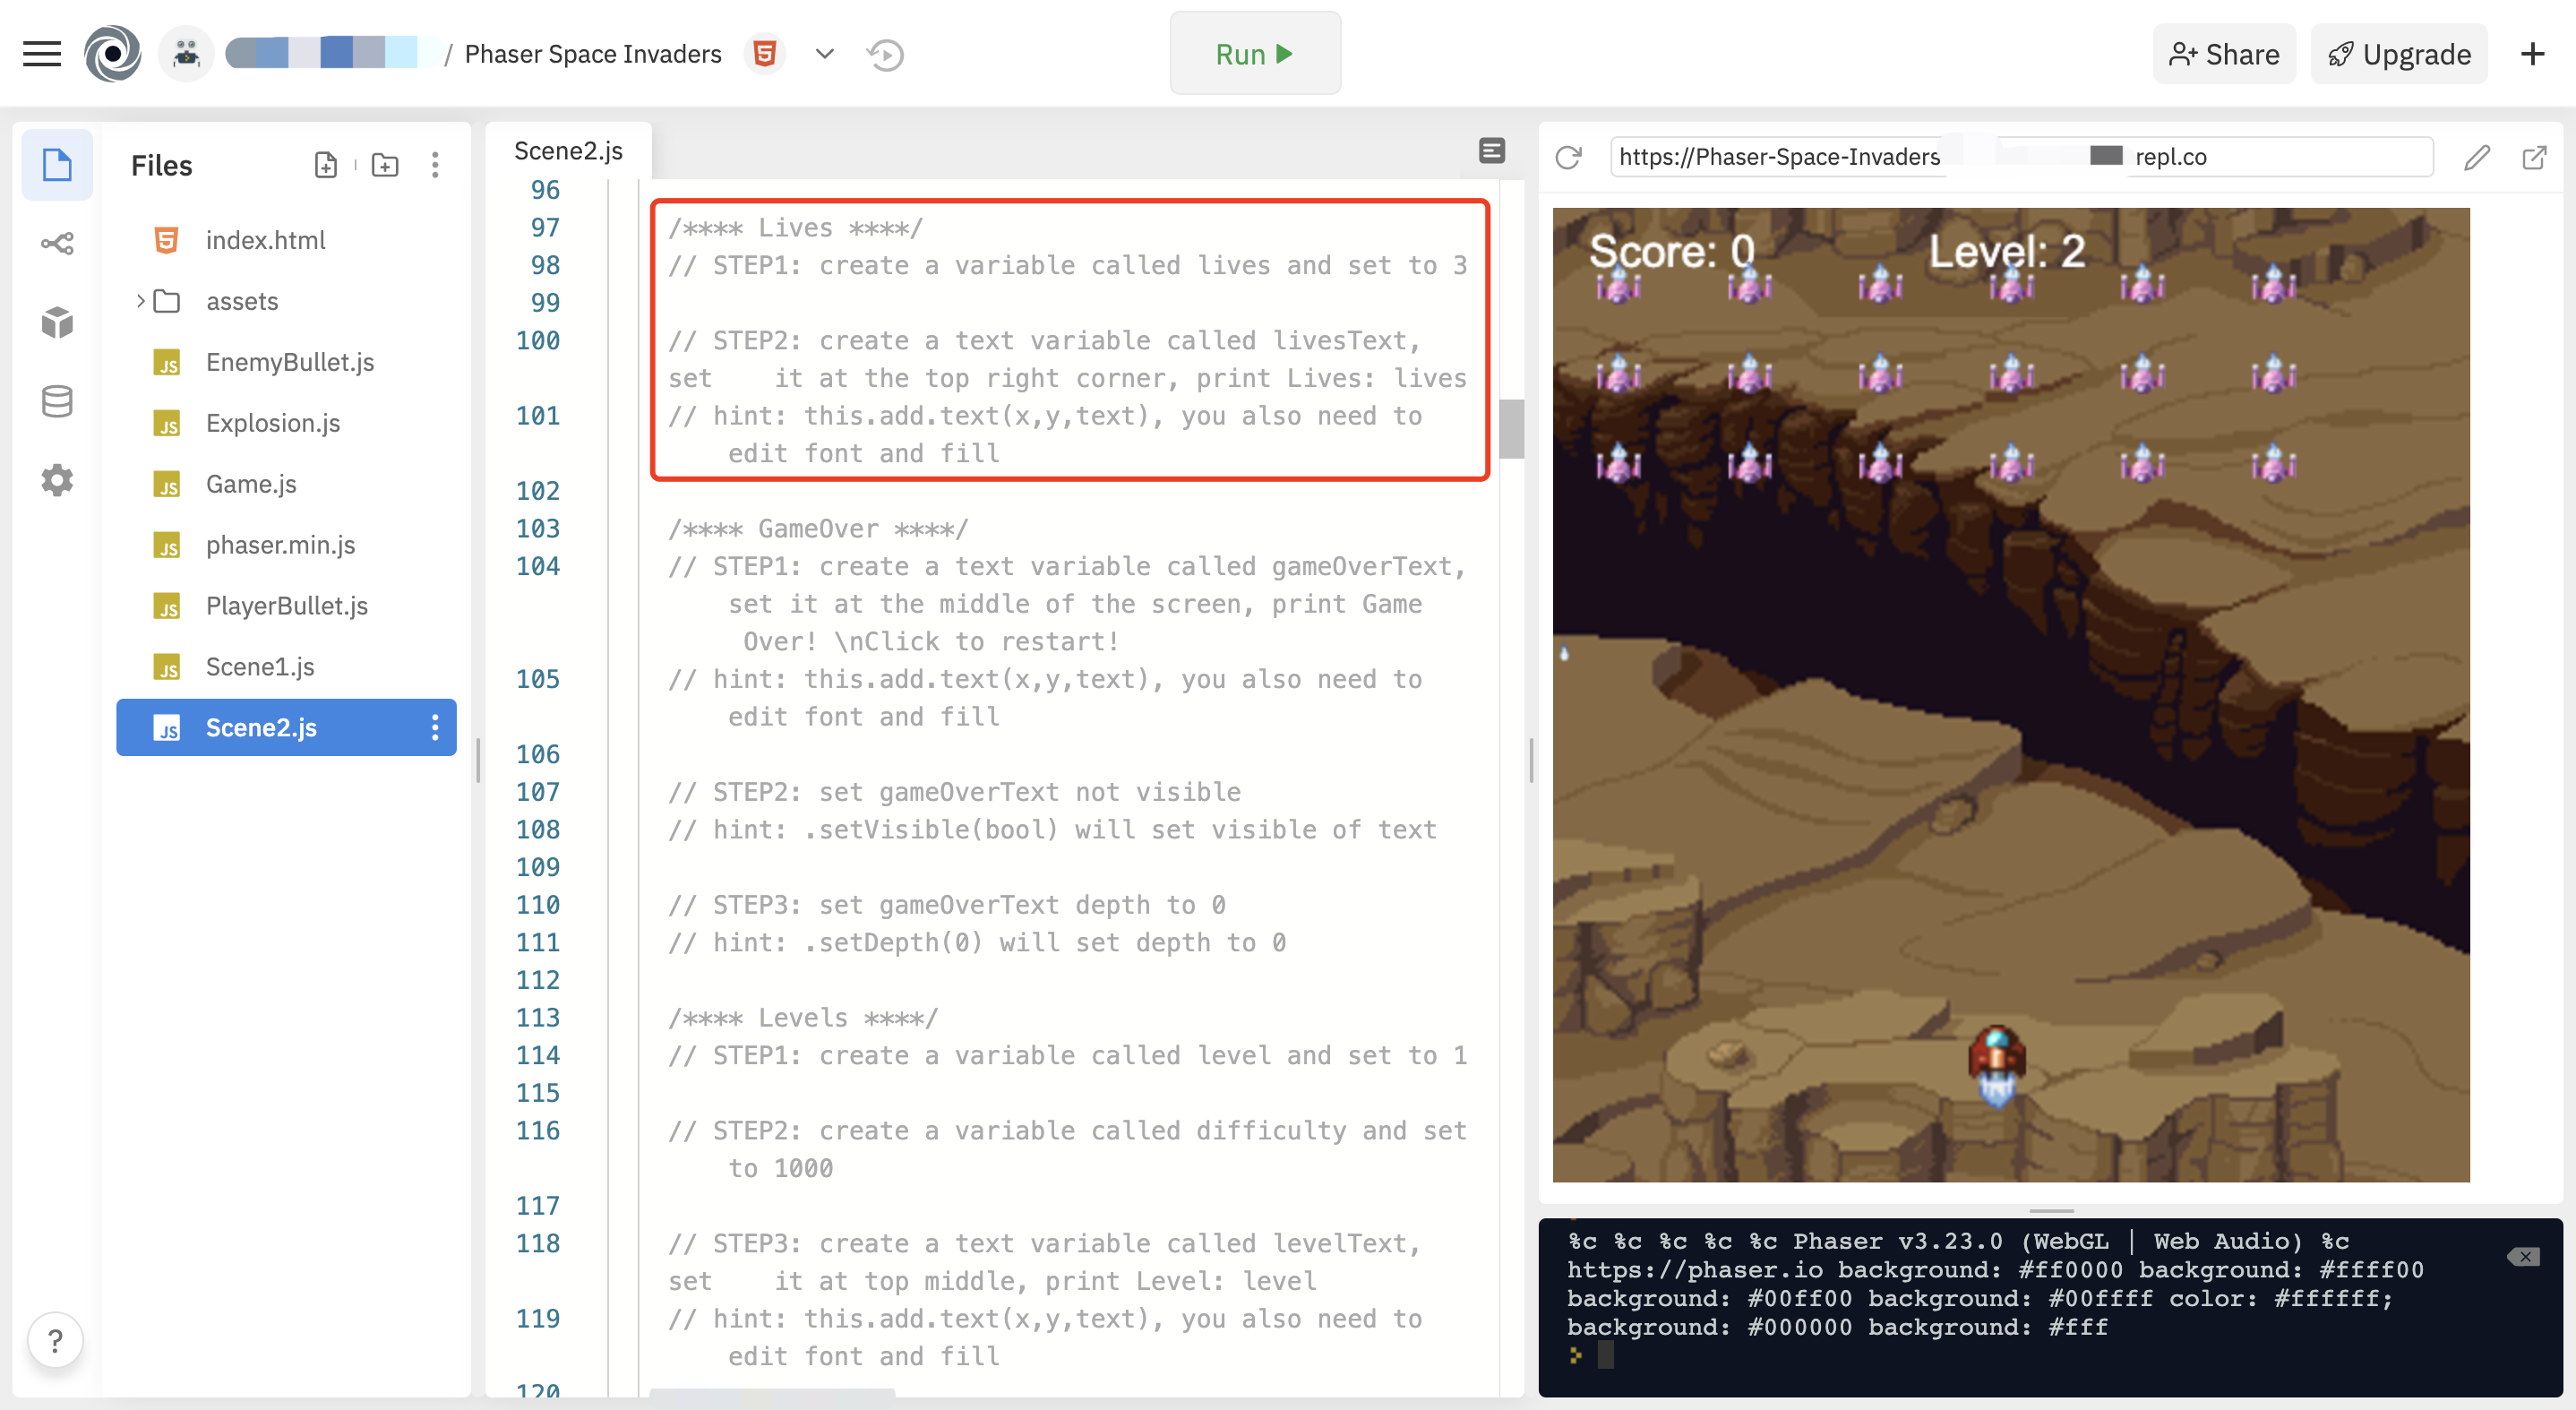The width and height of the screenshot is (2576, 1410).
Task: Open Game.js in file tree
Action: coord(251,484)
